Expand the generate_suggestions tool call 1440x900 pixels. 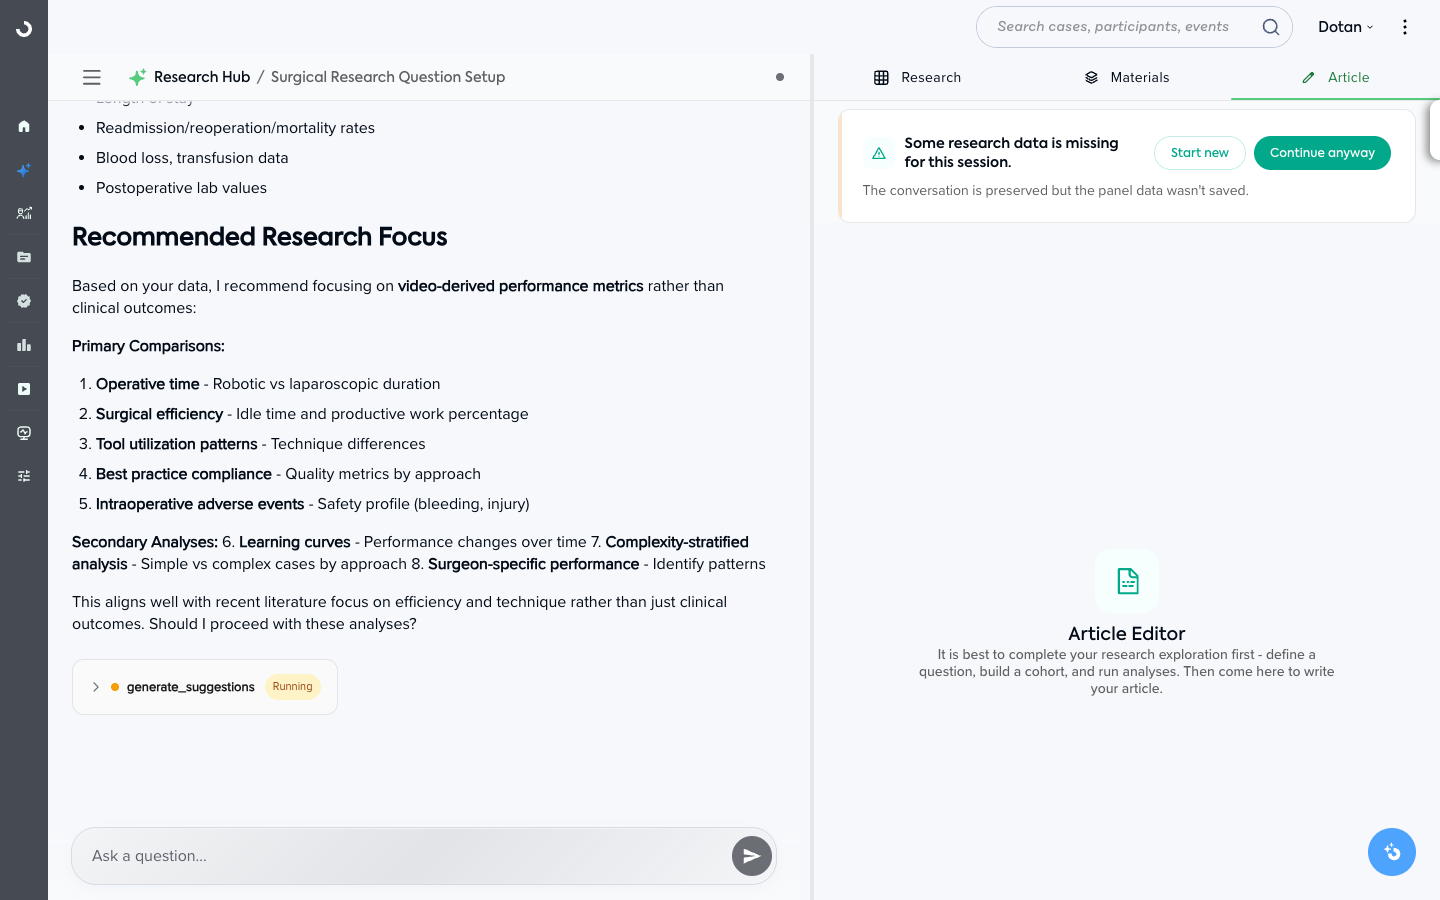96,687
